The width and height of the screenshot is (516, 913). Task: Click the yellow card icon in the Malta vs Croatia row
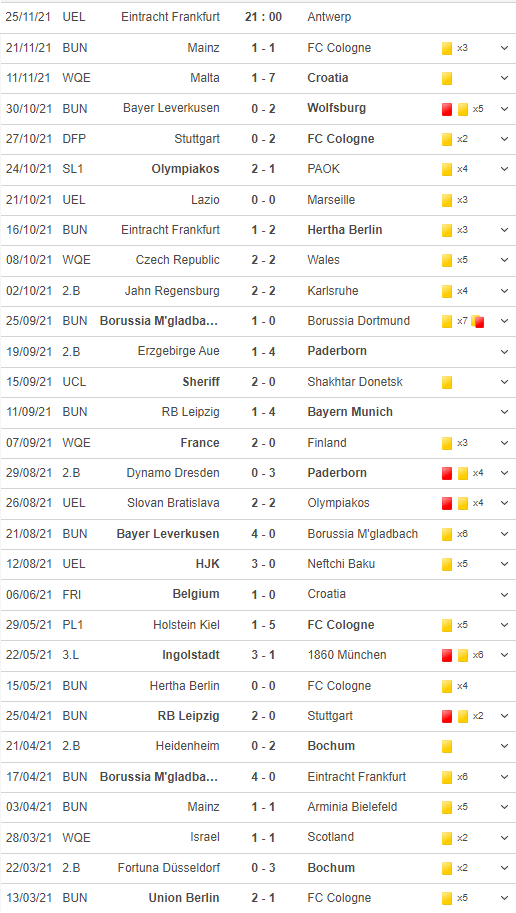(447, 78)
